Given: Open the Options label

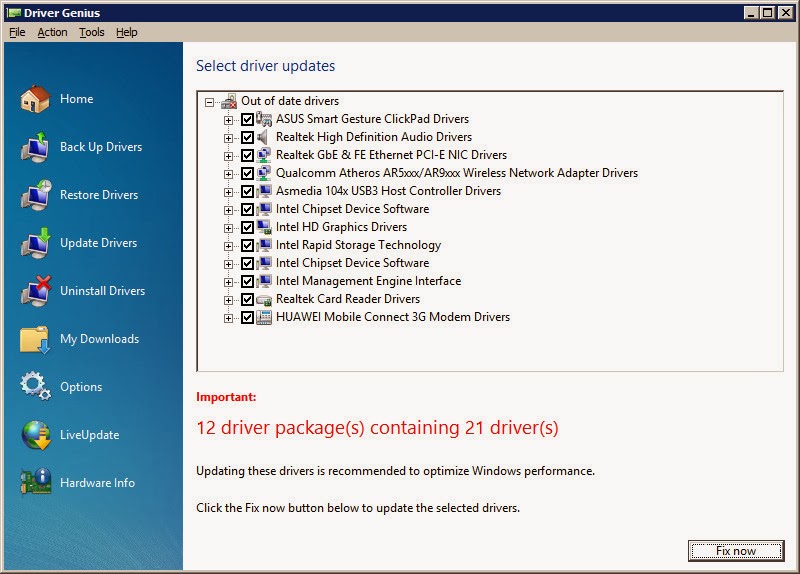Looking at the screenshot, I should click(x=81, y=387).
